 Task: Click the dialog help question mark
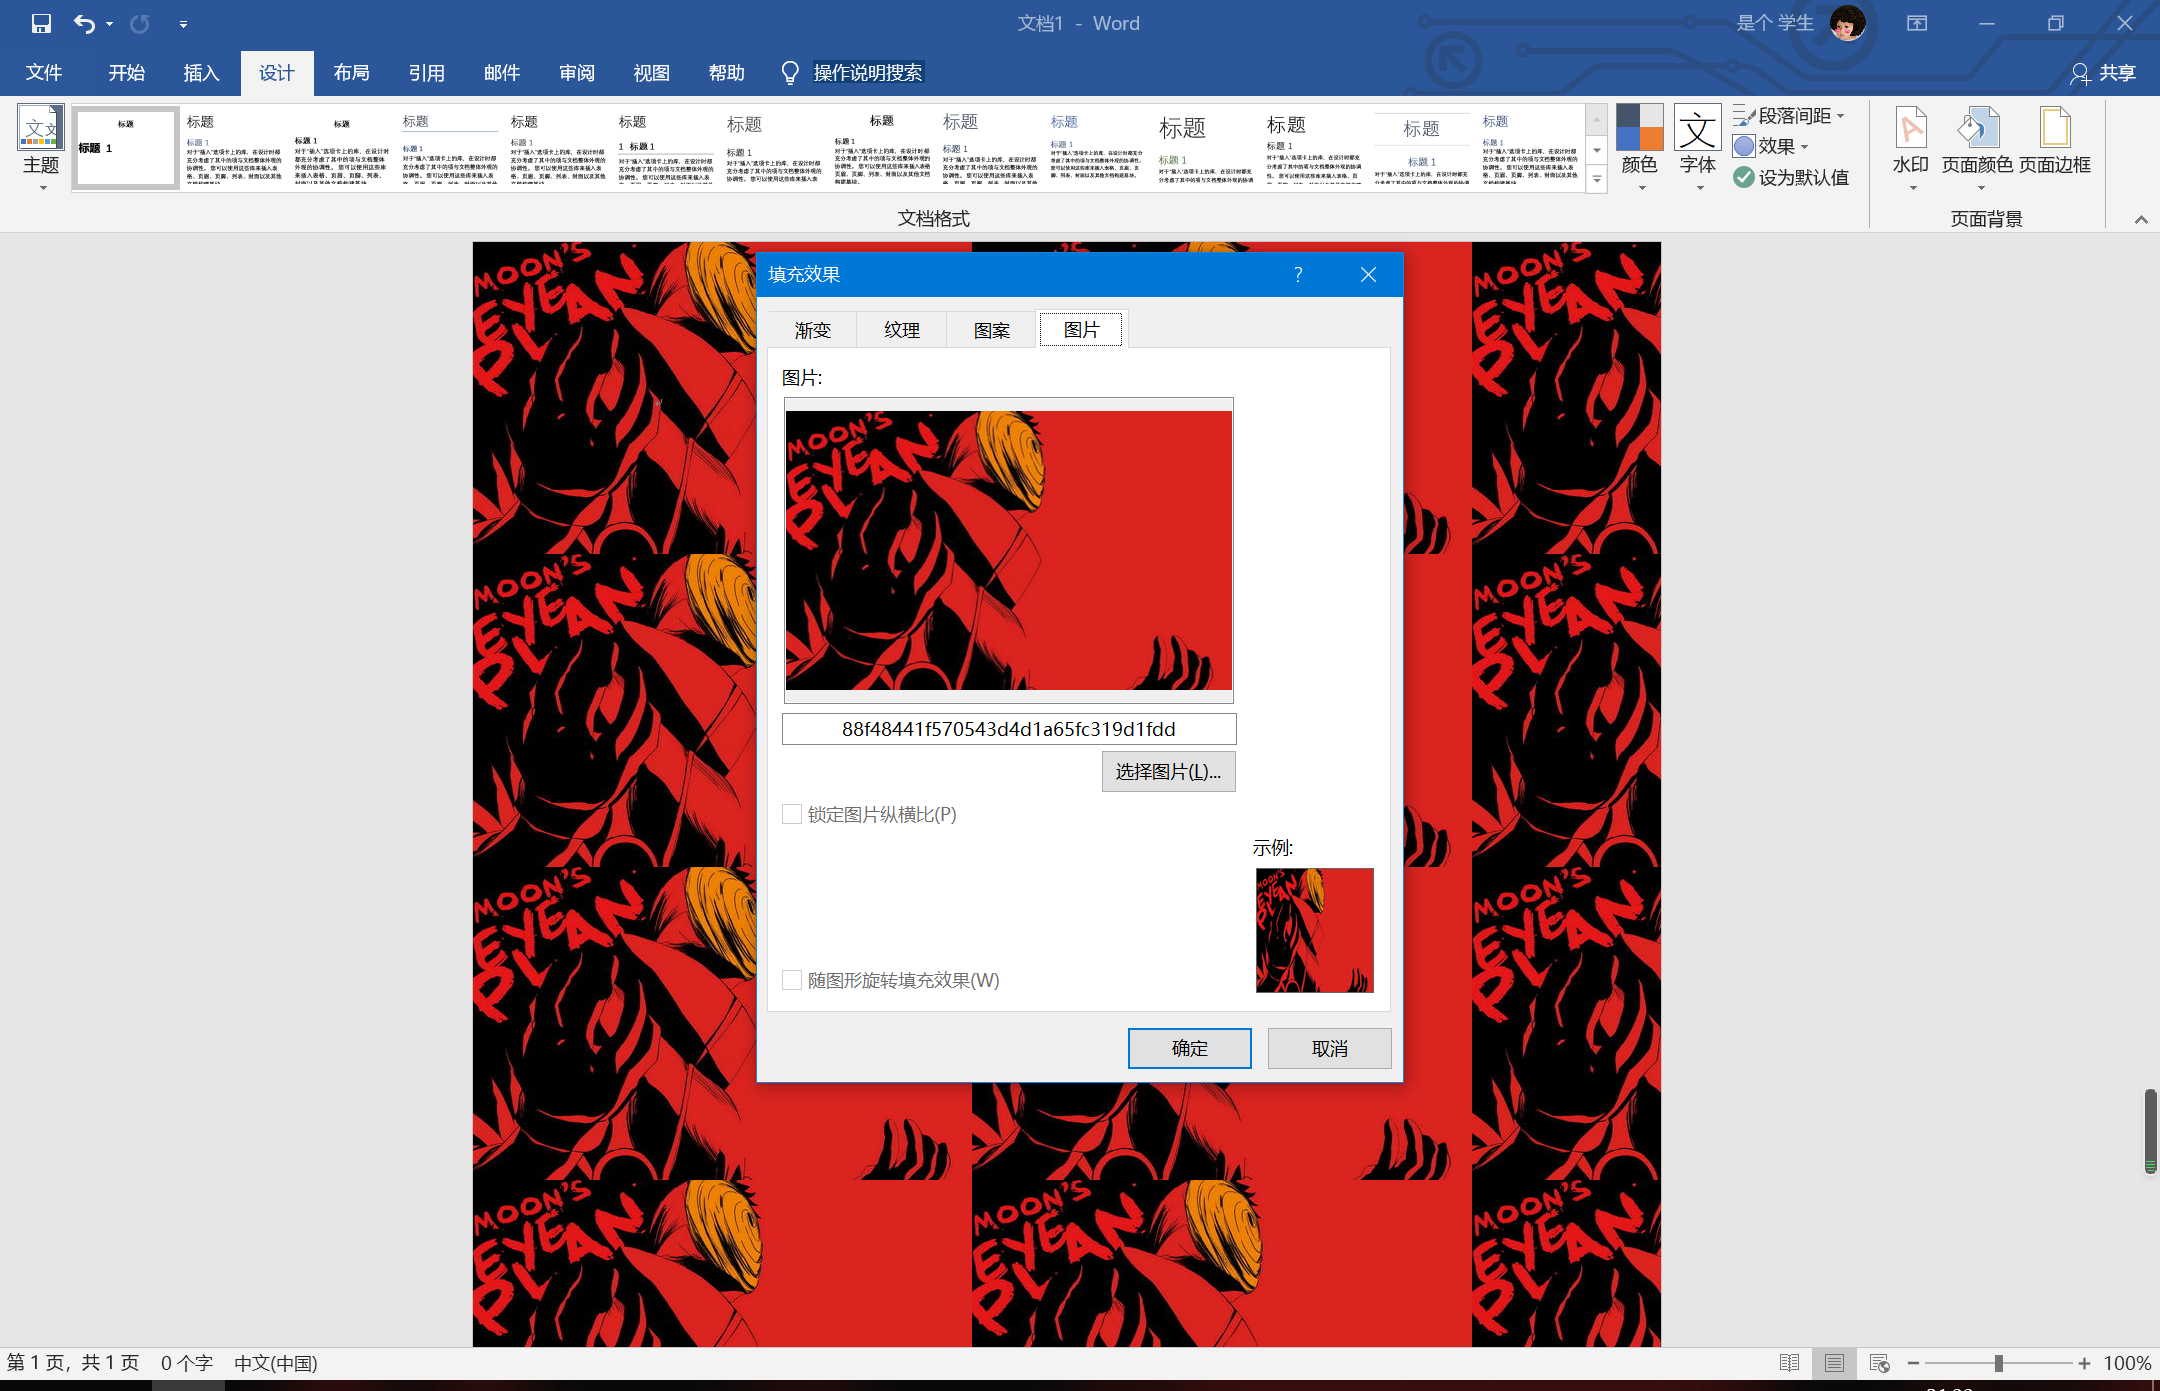(x=1298, y=274)
